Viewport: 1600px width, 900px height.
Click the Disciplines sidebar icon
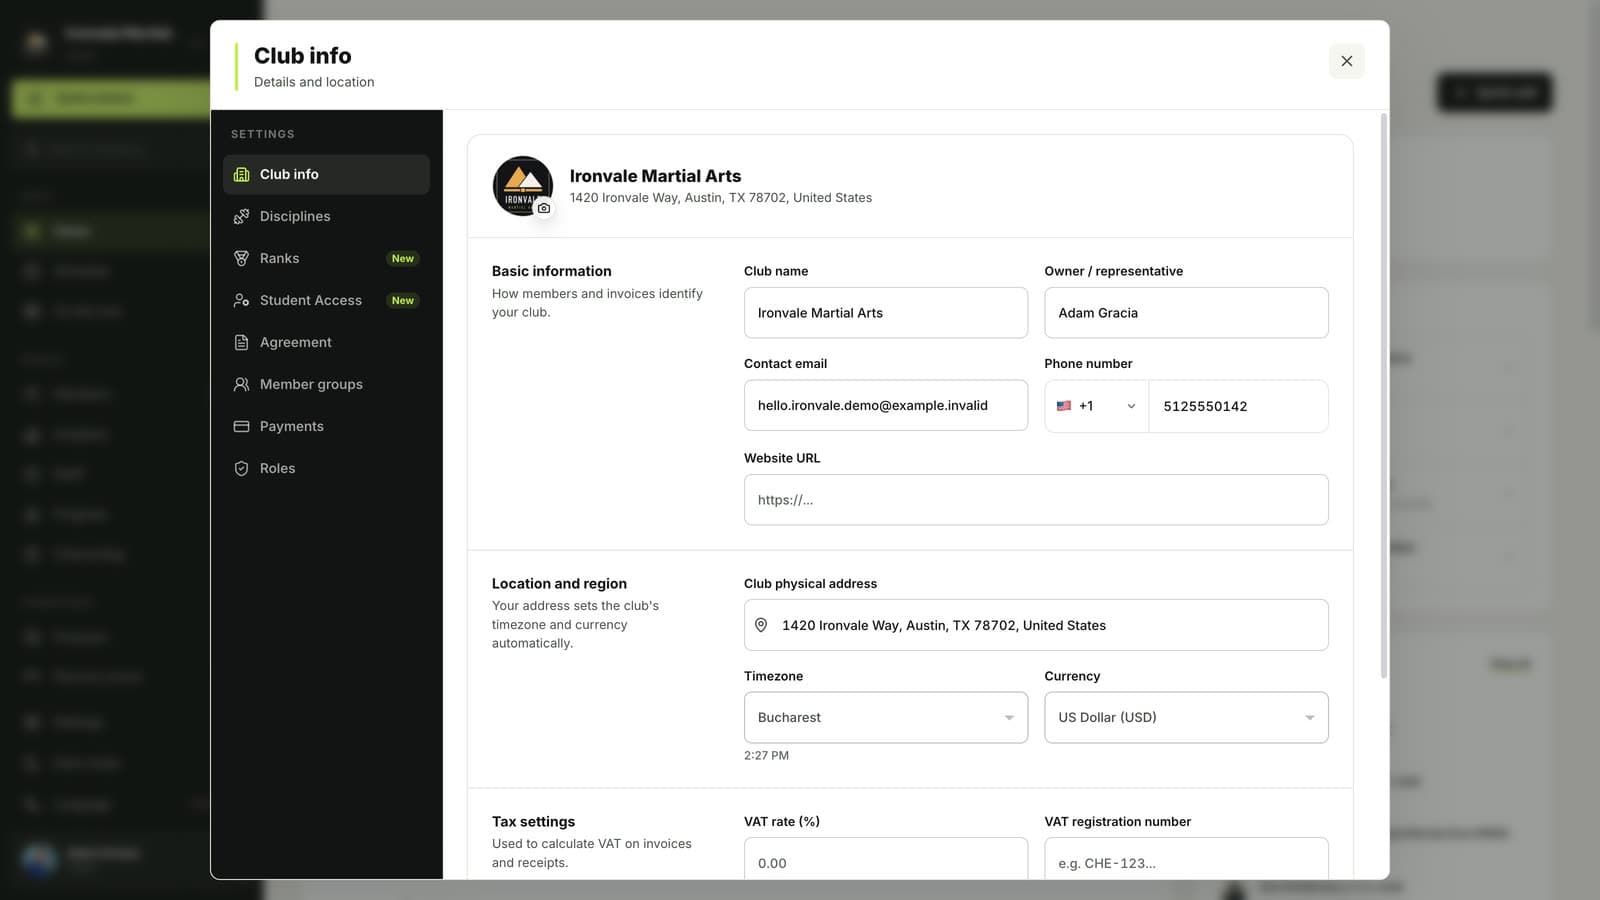[241, 216]
